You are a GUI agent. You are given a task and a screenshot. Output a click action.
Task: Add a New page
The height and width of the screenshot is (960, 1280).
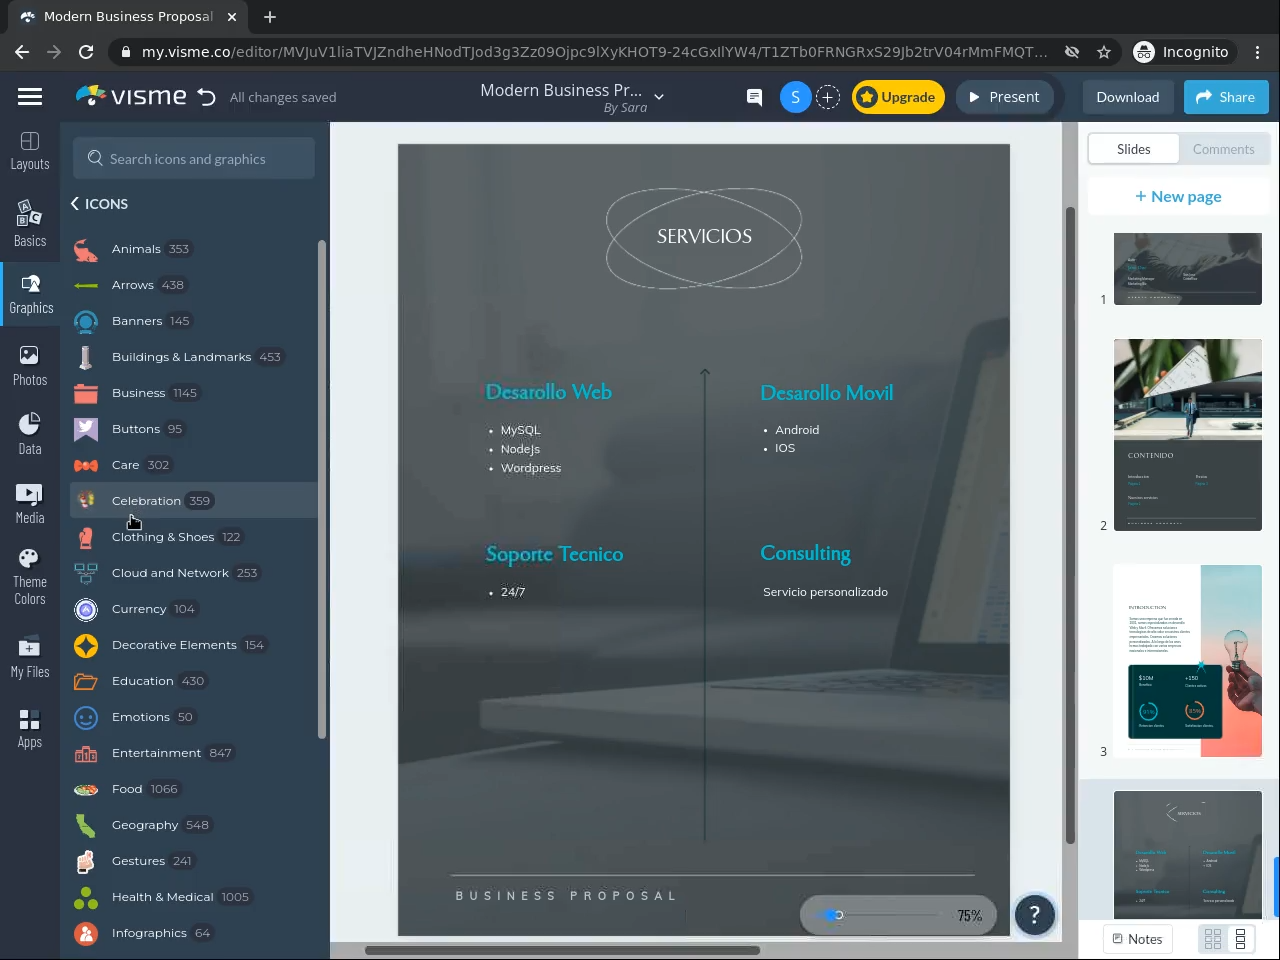(1179, 196)
